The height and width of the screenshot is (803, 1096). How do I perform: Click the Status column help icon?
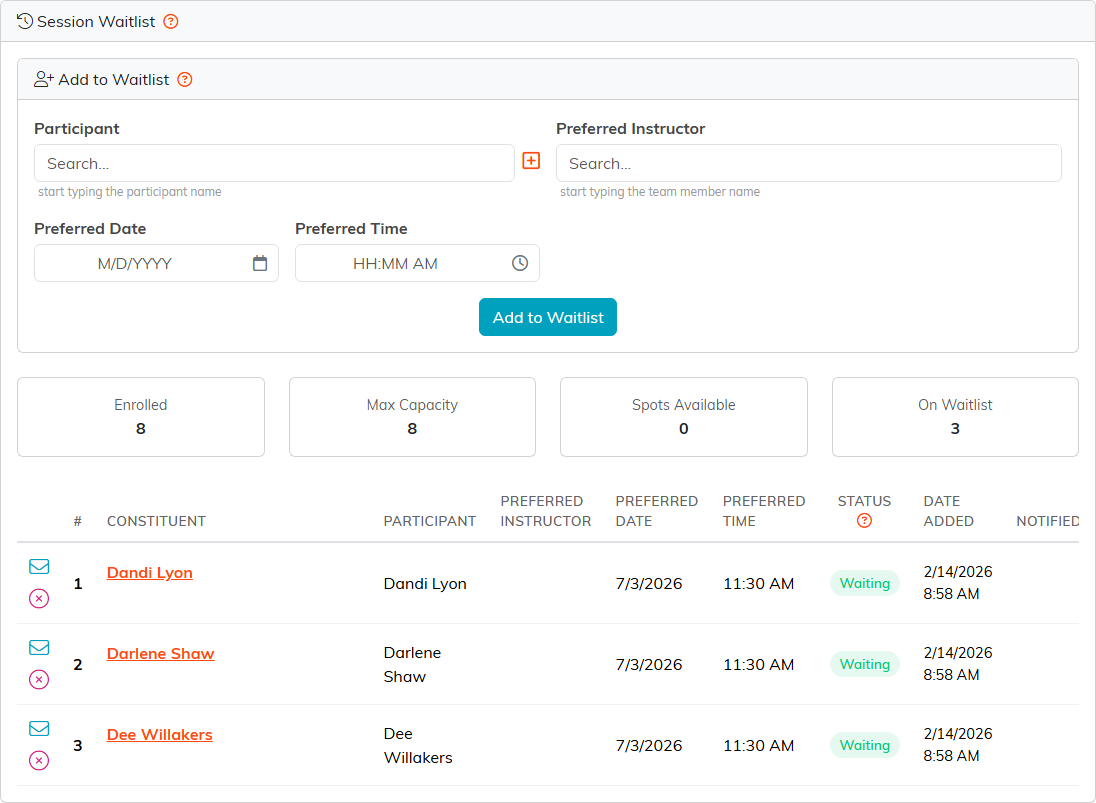coord(865,521)
